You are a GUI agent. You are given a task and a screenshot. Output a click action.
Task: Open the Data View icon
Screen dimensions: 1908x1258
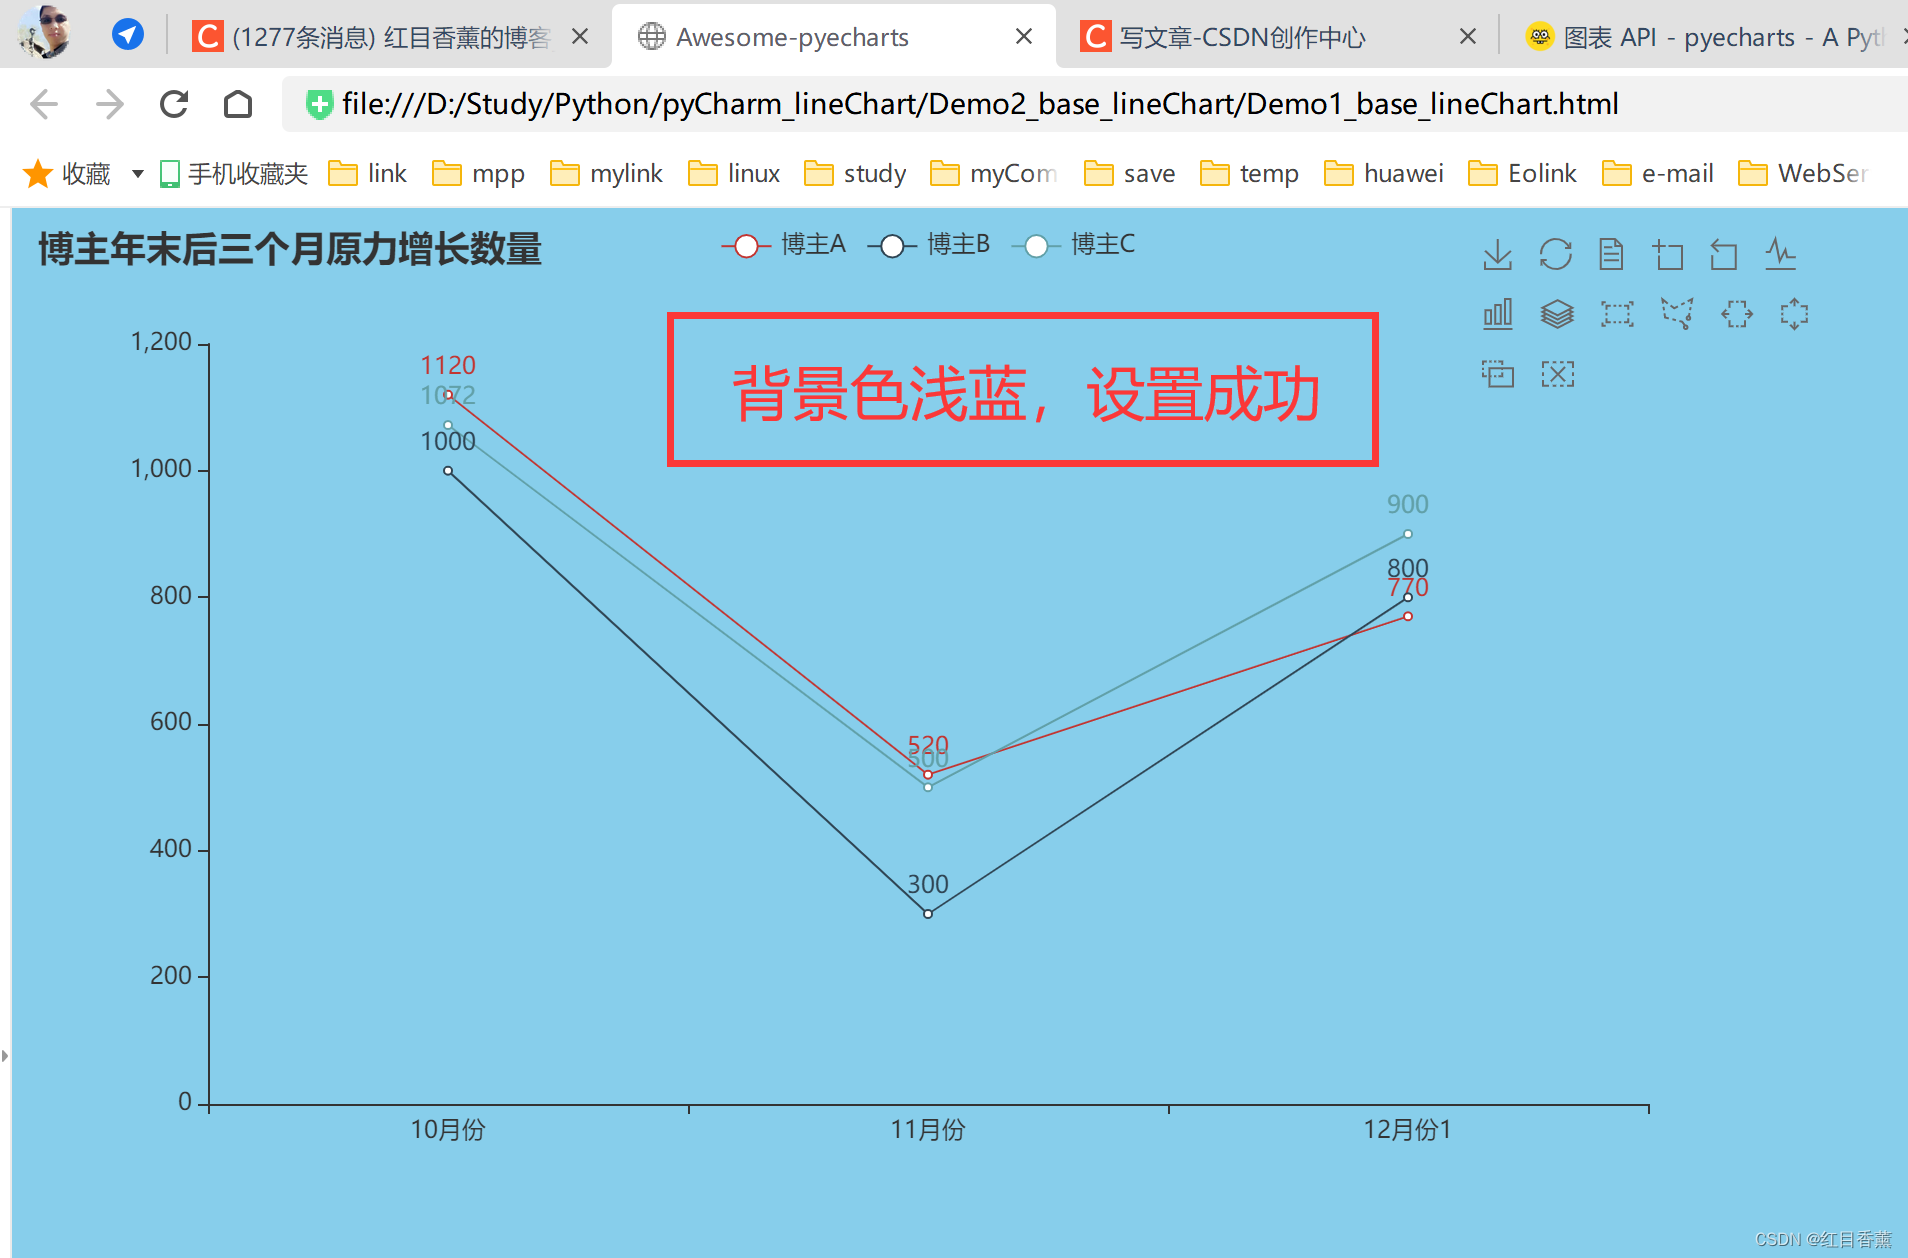1611,254
